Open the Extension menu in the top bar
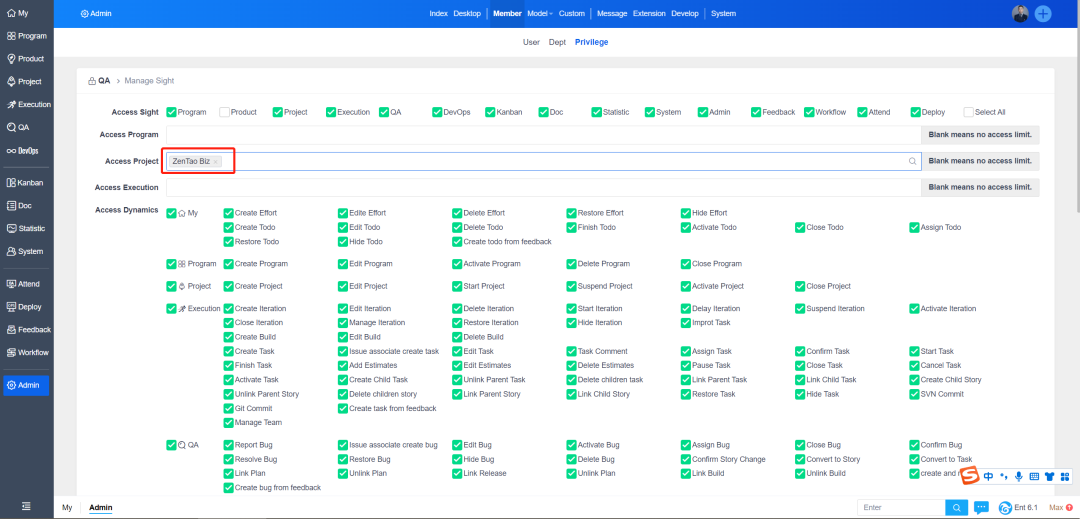The width and height of the screenshot is (1080, 519). pyautogui.click(x=649, y=14)
